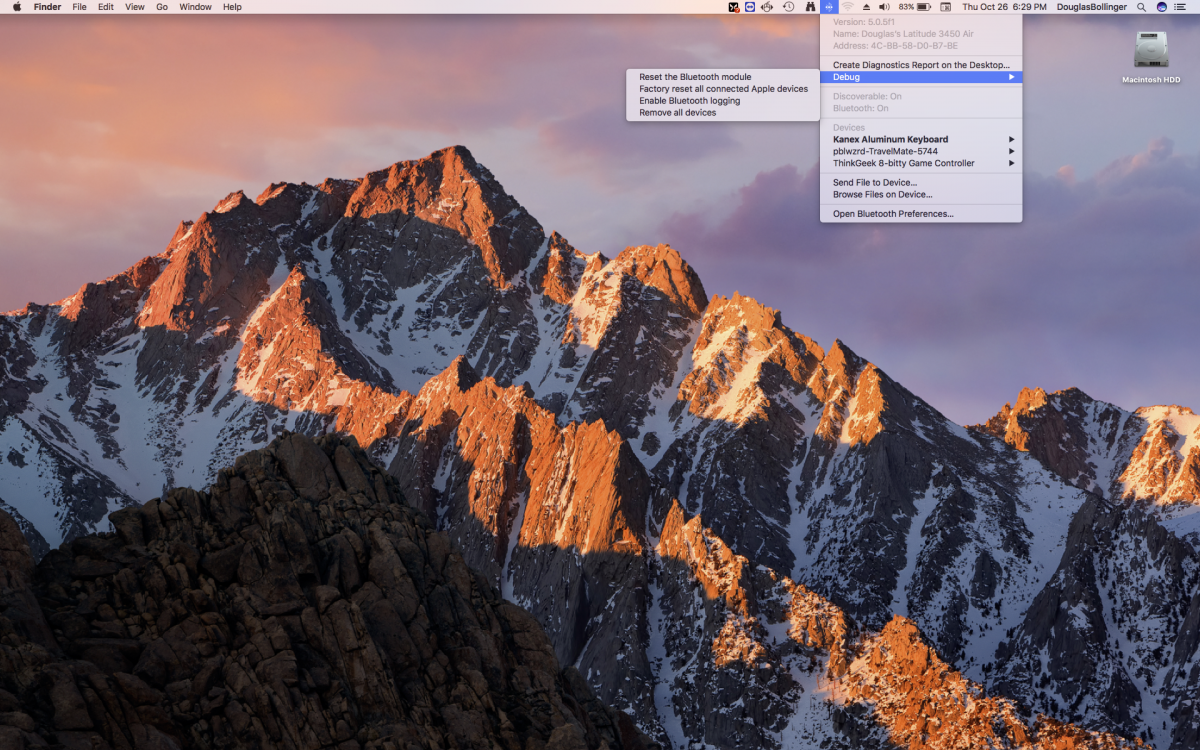The height and width of the screenshot is (750, 1200).
Task: Open Notification Center list icon
Action: click(1180, 7)
